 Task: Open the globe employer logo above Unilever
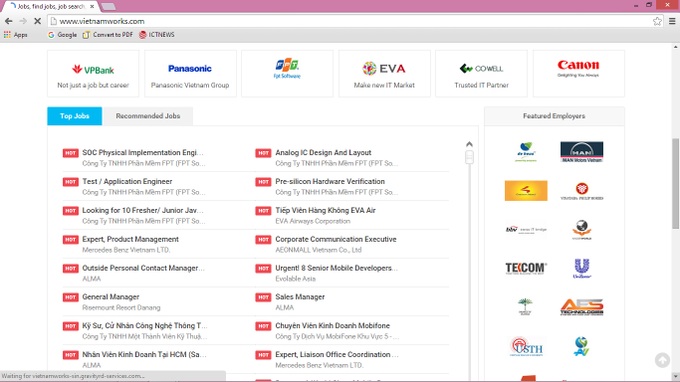coord(582,229)
